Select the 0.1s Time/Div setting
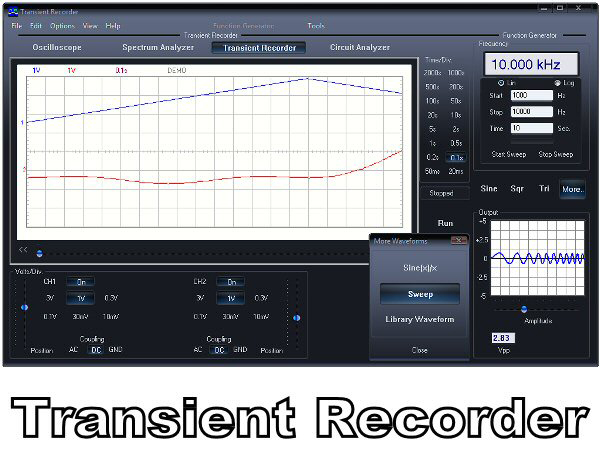This screenshot has height=450, width=600. pyautogui.click(x=456, y=158)
